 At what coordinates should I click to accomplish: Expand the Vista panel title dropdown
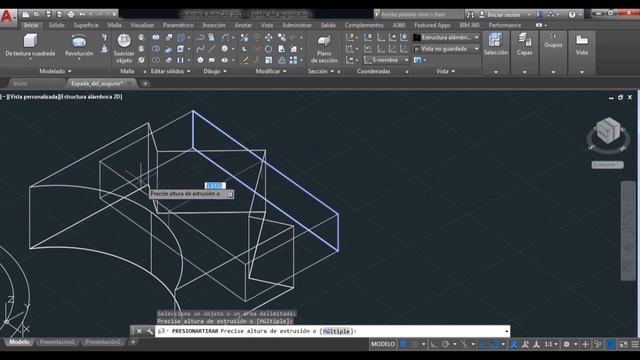(445, 71)
